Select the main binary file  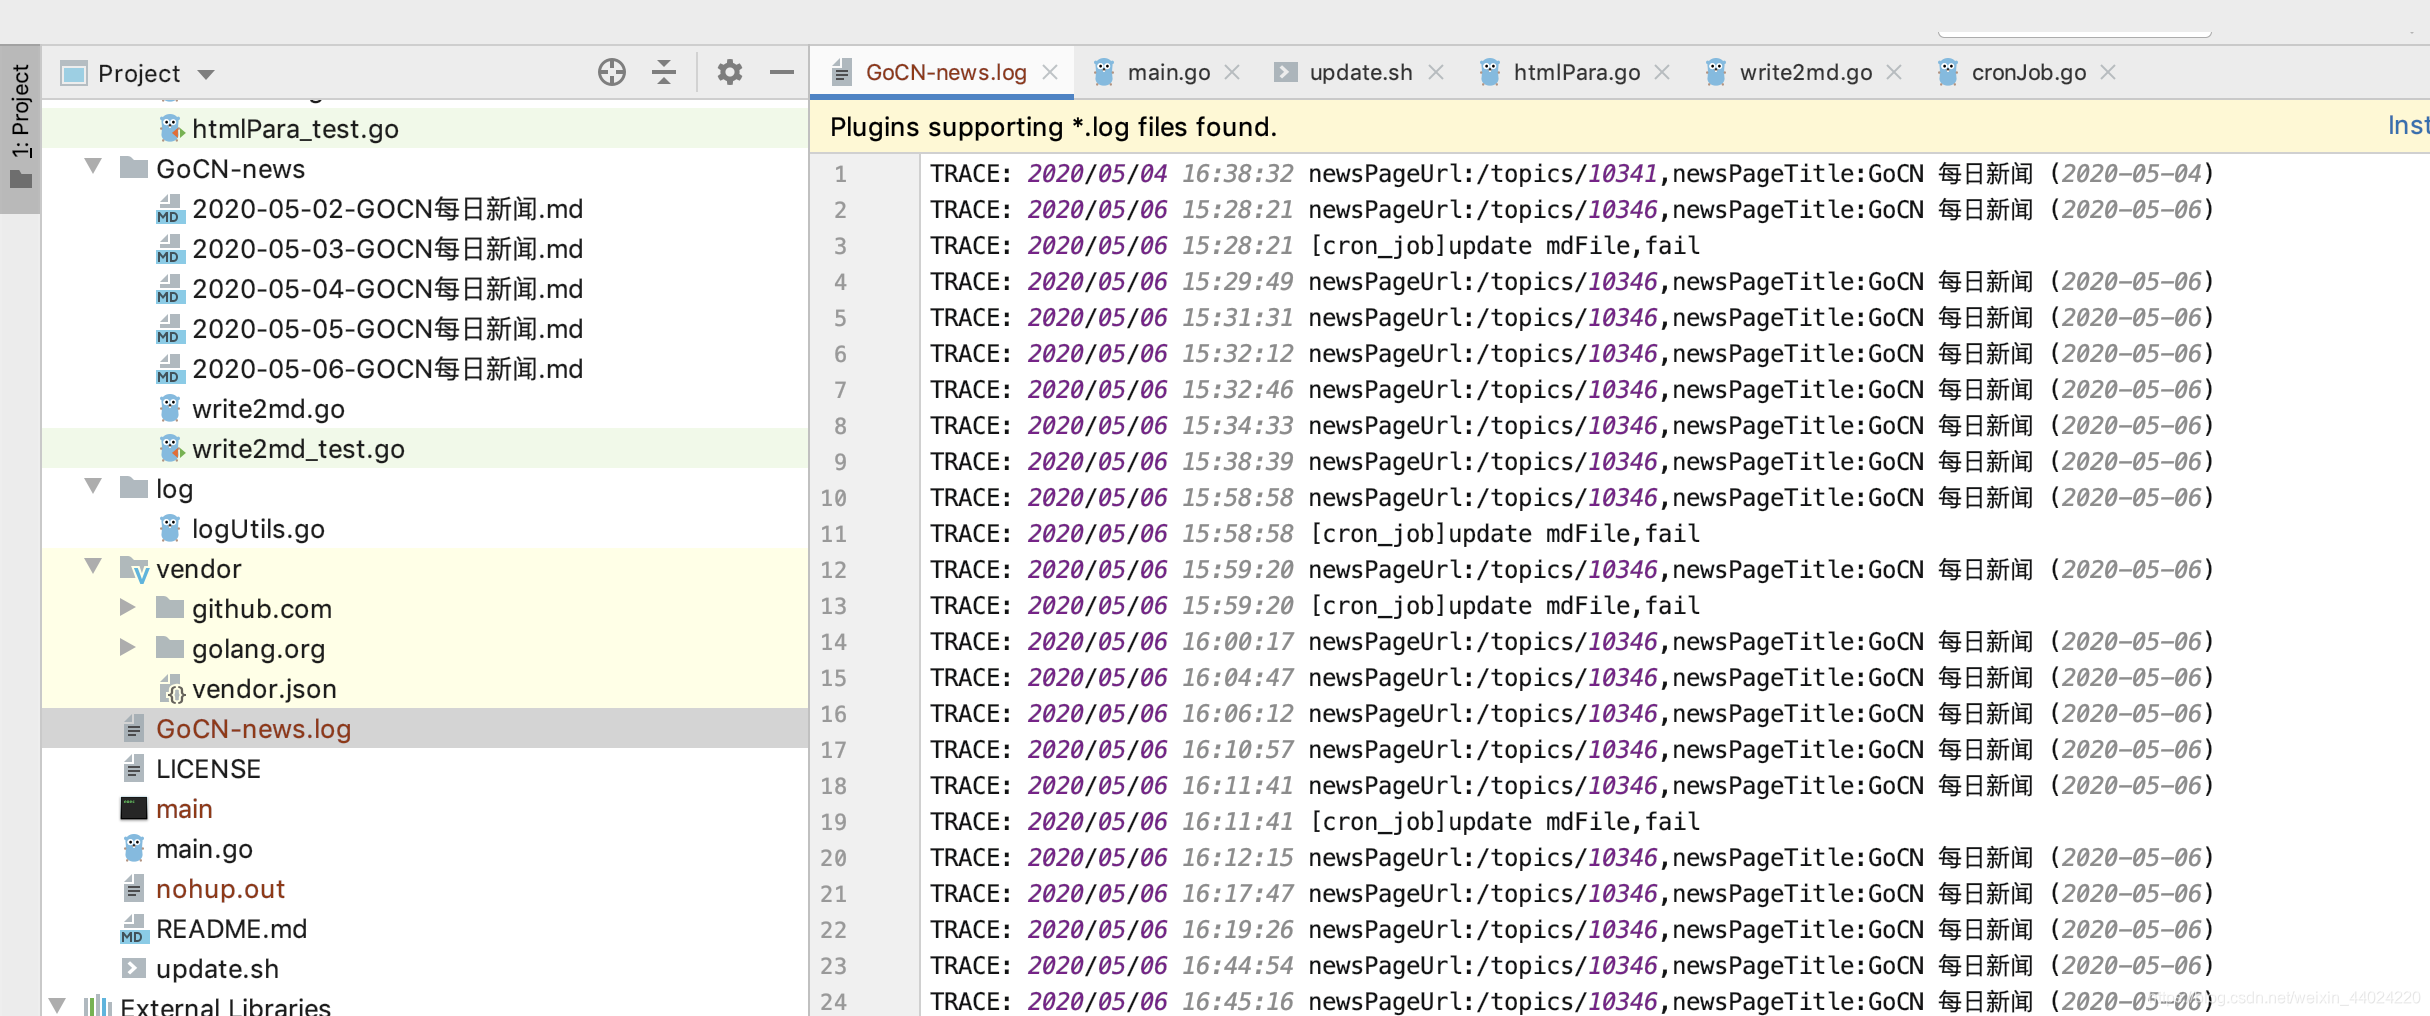click(424, 808)
